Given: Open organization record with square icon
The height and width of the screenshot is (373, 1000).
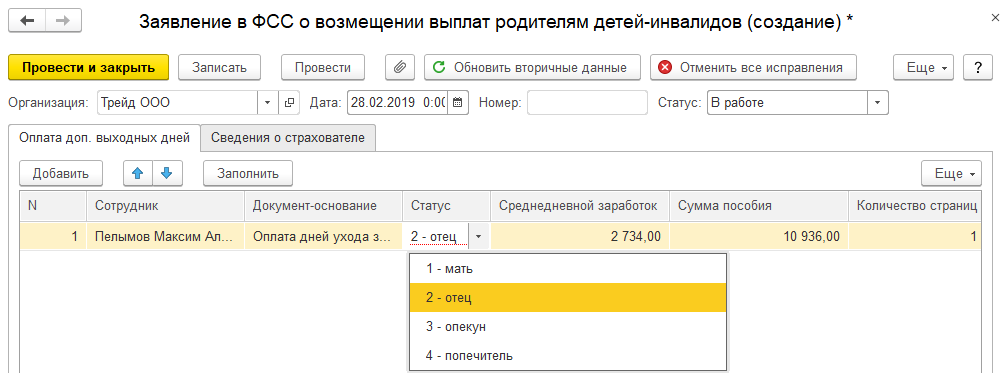Looking at the screenshot, I should click(289, 102).
